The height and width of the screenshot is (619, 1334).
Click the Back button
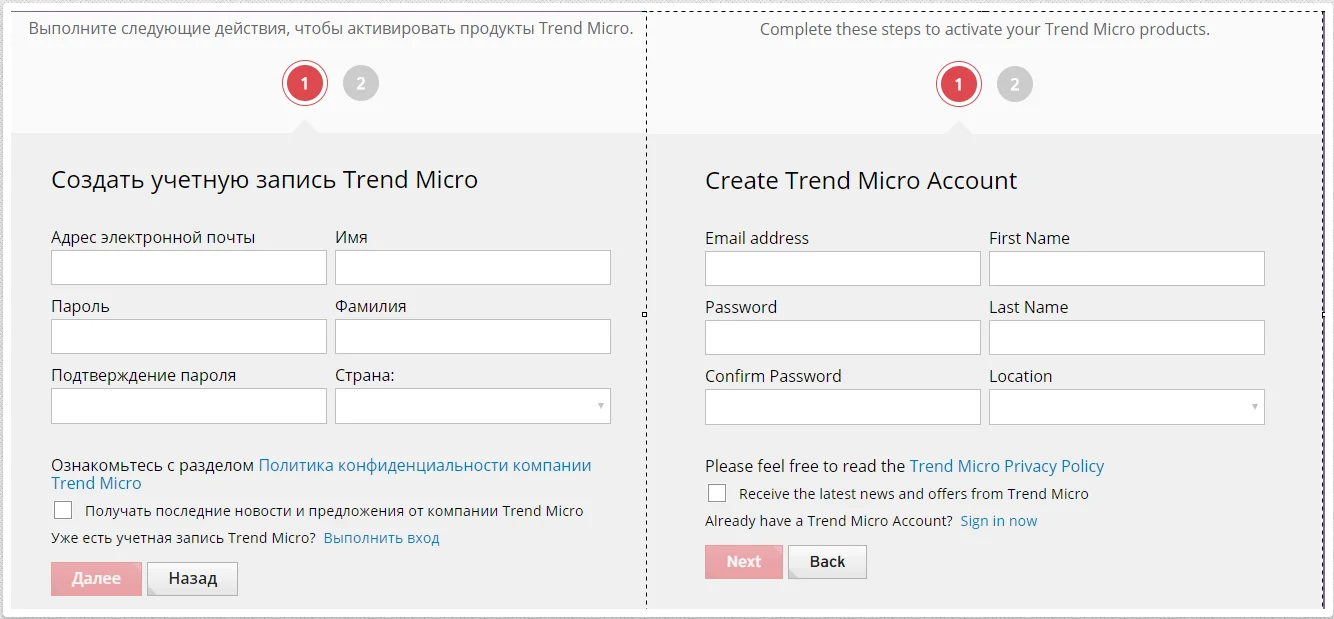(x=827, y=562)
